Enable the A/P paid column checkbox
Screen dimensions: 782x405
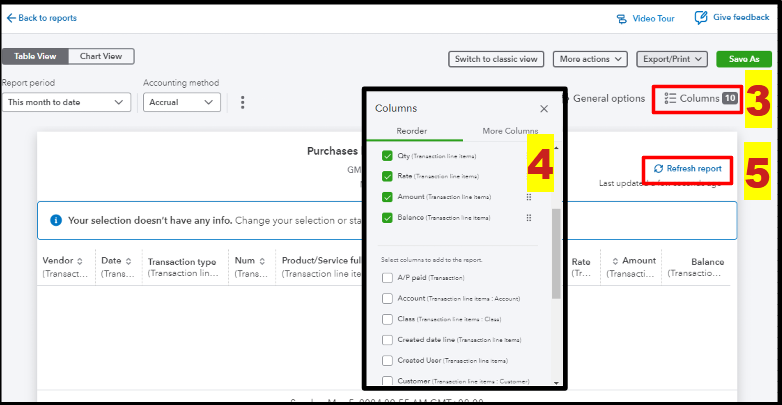point(388,277)
